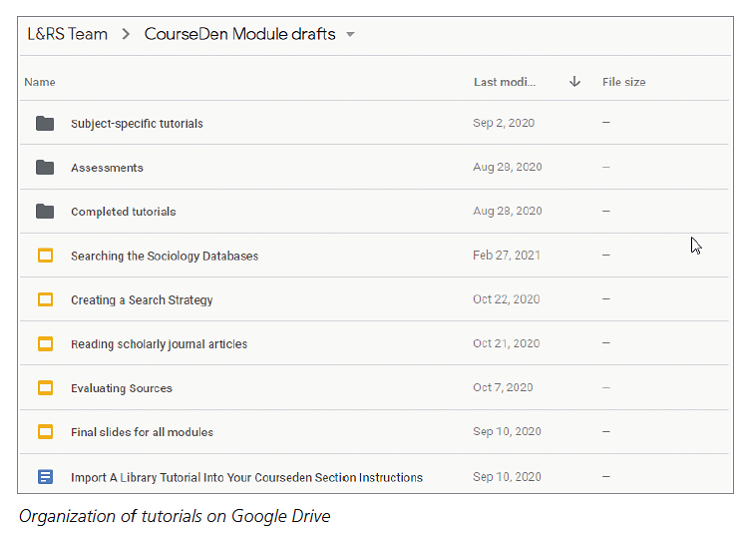Click Completed tutorials row Aug 28, 2020 date
This screenshot has height=539, width=750.
[507, 211]
